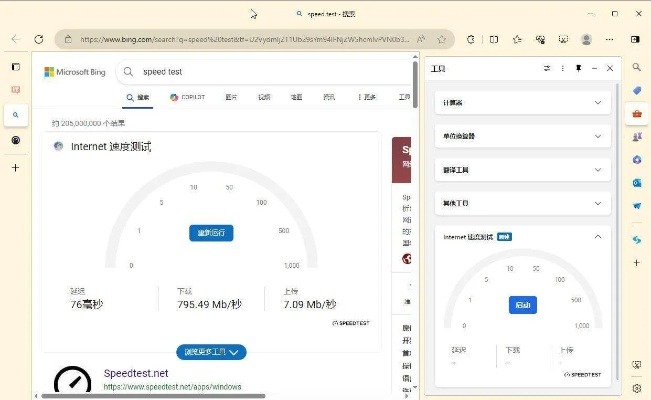Click the shopping tag sidebar icon

click(x=637, y=90)
